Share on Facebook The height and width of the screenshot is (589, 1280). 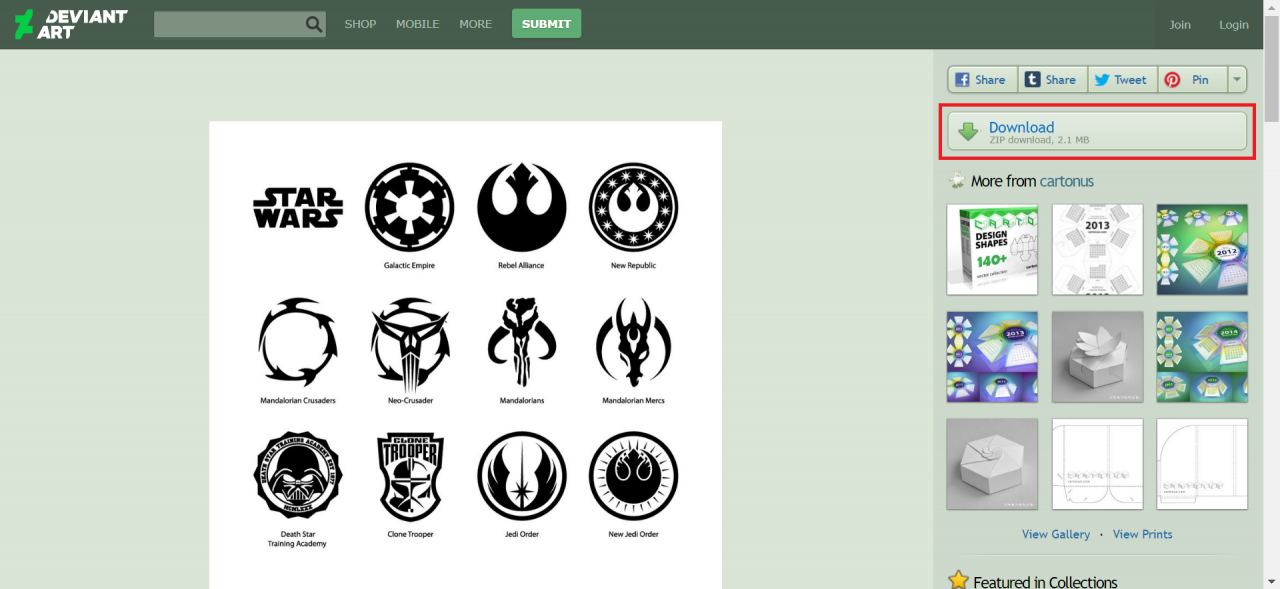pyautogui.click(x=982, y=80)
